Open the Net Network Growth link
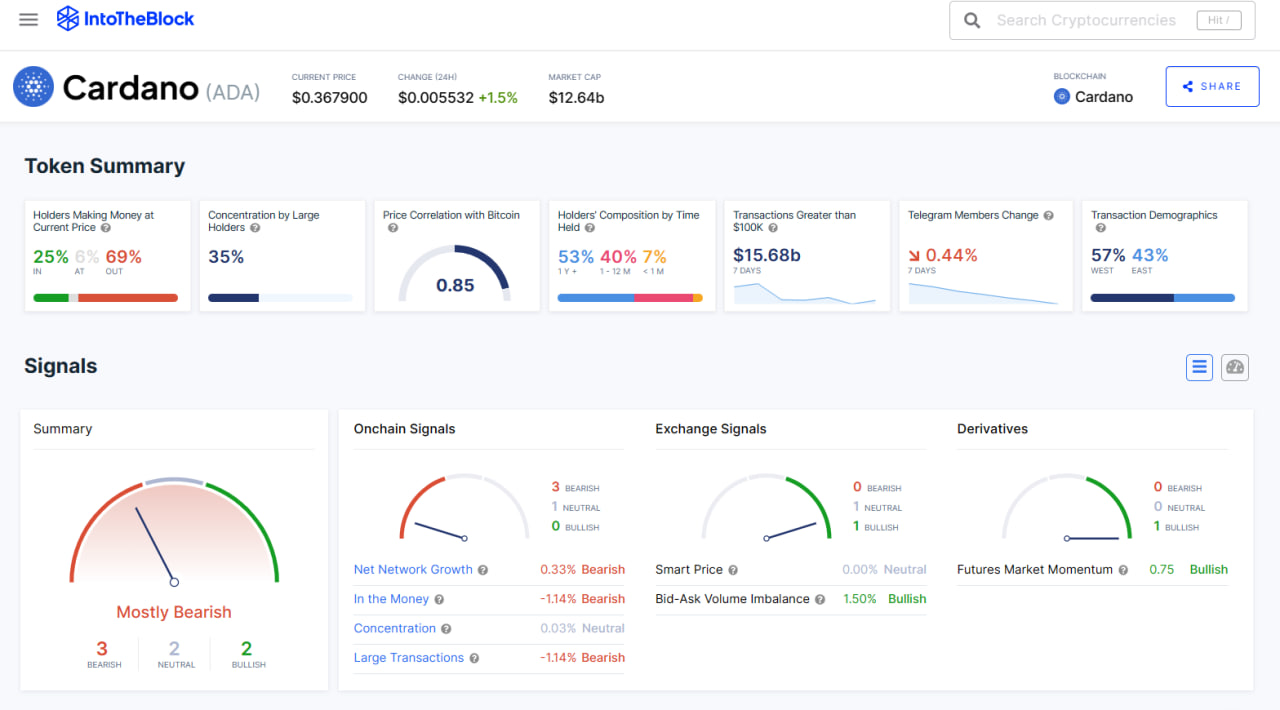Image resolution: width=1280 pixels, height=710 pixels. 413,569
